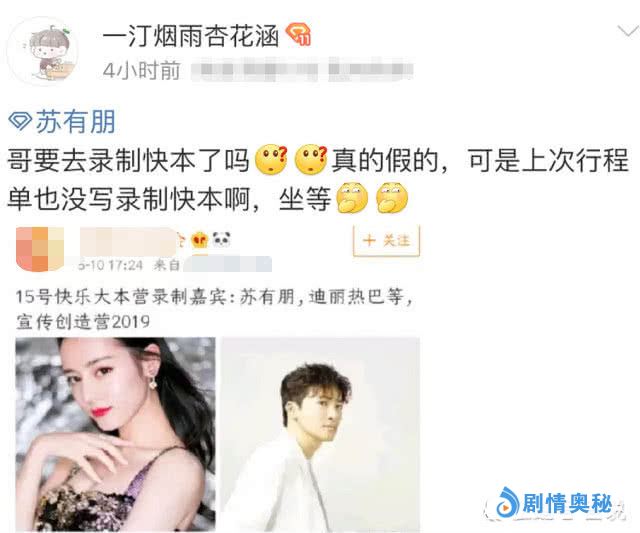The width and height of the screenshot is (640, 533).
Task: Click the reposted 5-10 17:24 timestamp
Action: pos(110,265)
